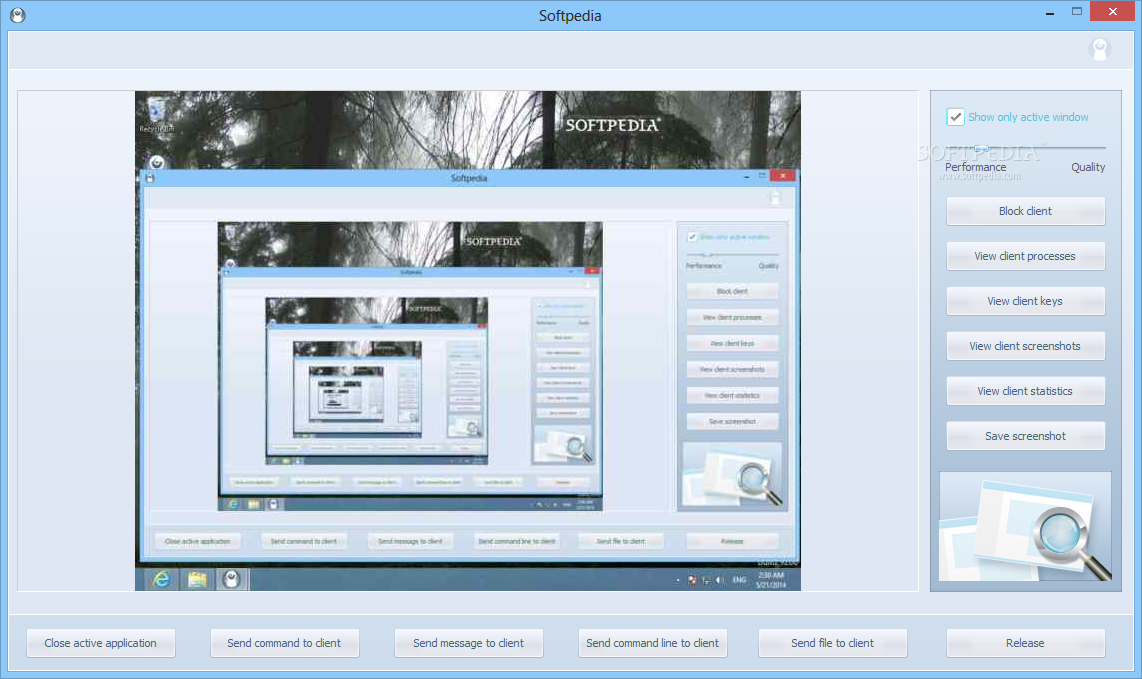Minimize the main Softpedia window
Image resolution: width=1142 pixels, height=679 pixels.
1050,12
